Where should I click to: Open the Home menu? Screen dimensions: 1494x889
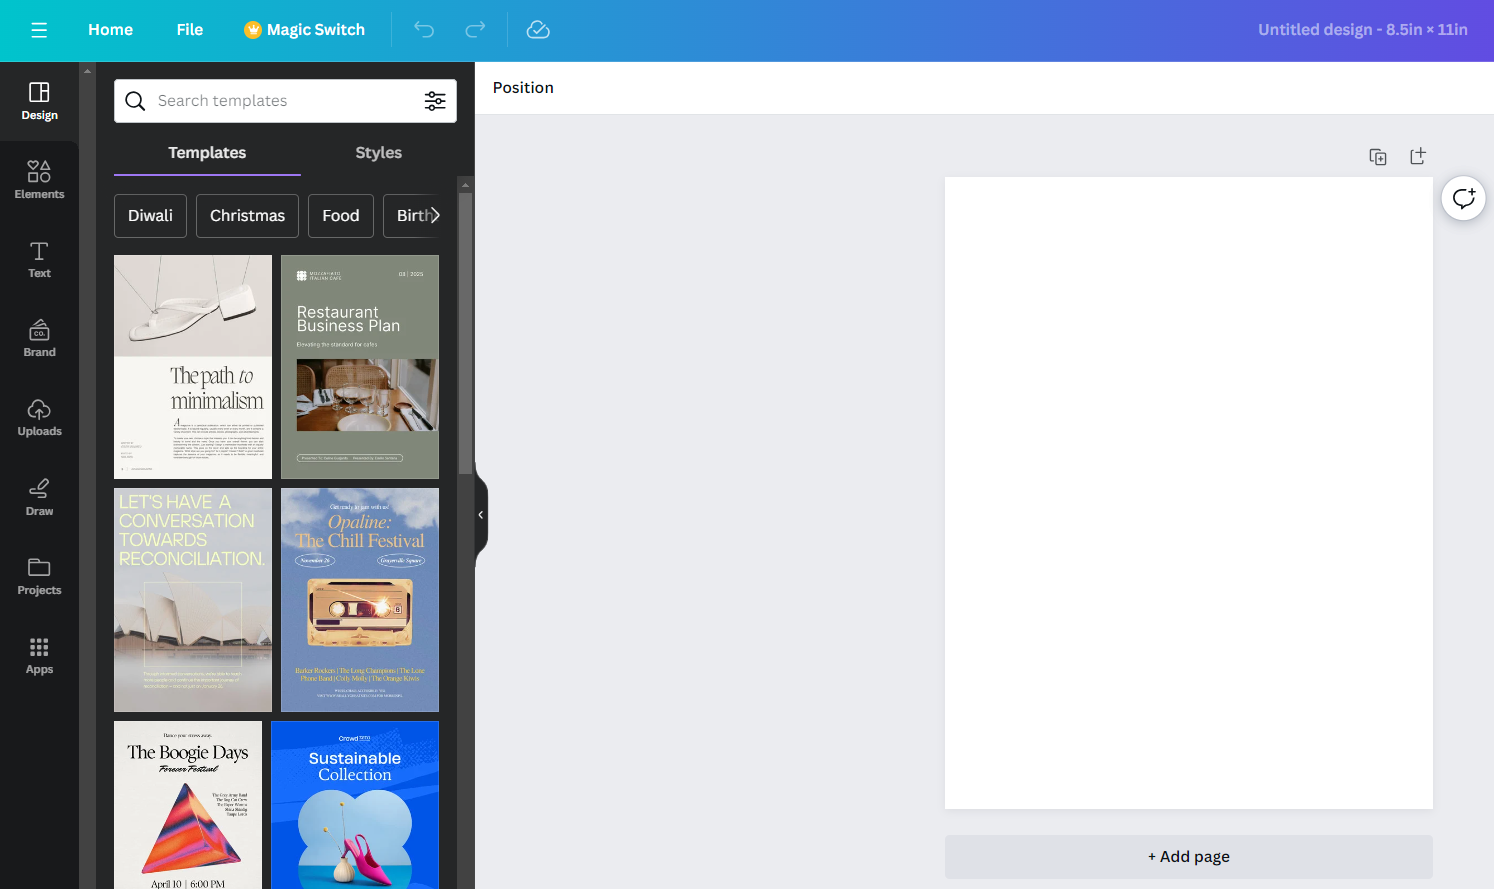[110, 30]
